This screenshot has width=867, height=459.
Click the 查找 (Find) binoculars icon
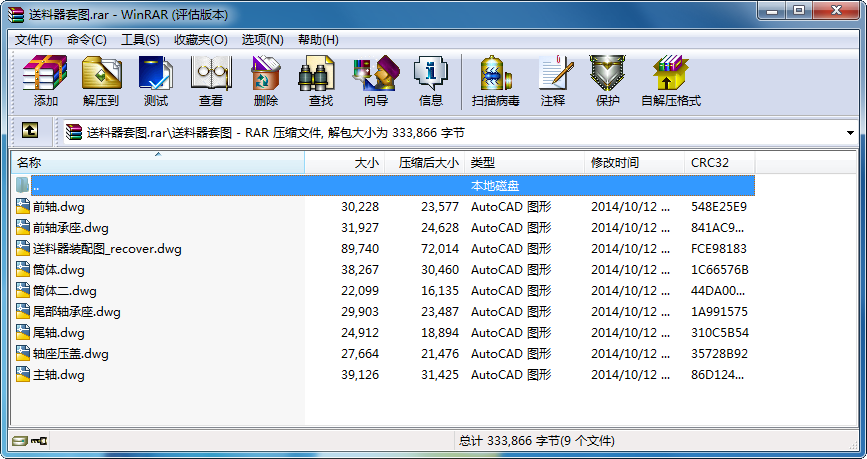tap(317, 73)
